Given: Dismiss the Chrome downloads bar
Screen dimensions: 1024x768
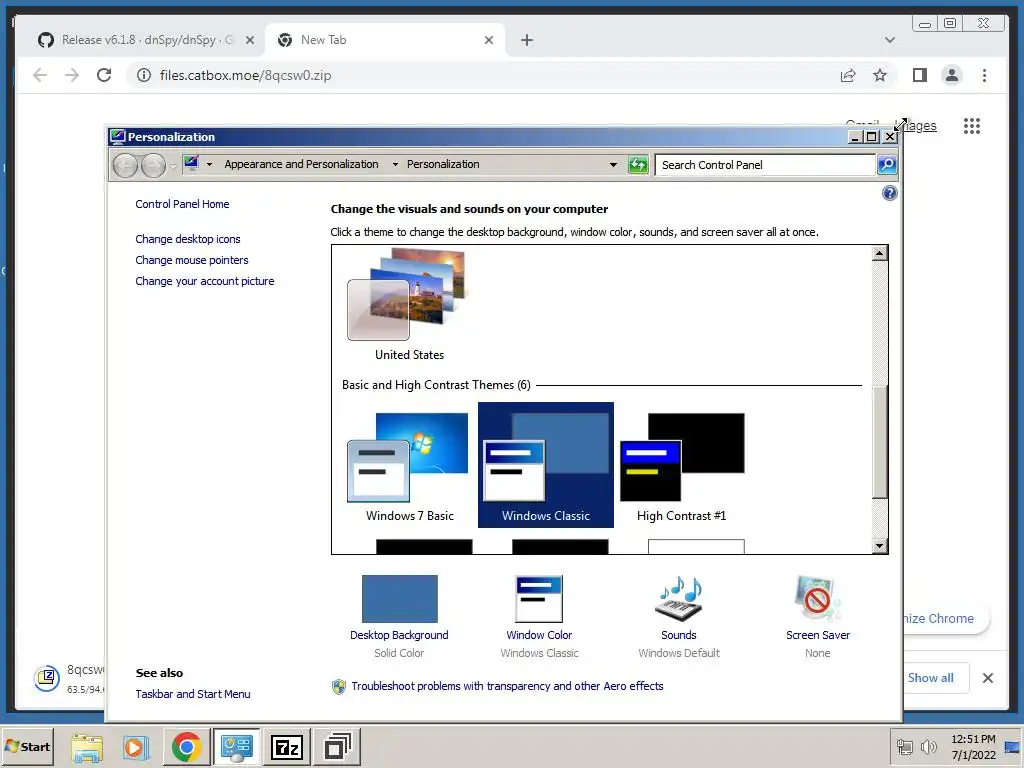Looking at the screenshot, I should (987, 678).
